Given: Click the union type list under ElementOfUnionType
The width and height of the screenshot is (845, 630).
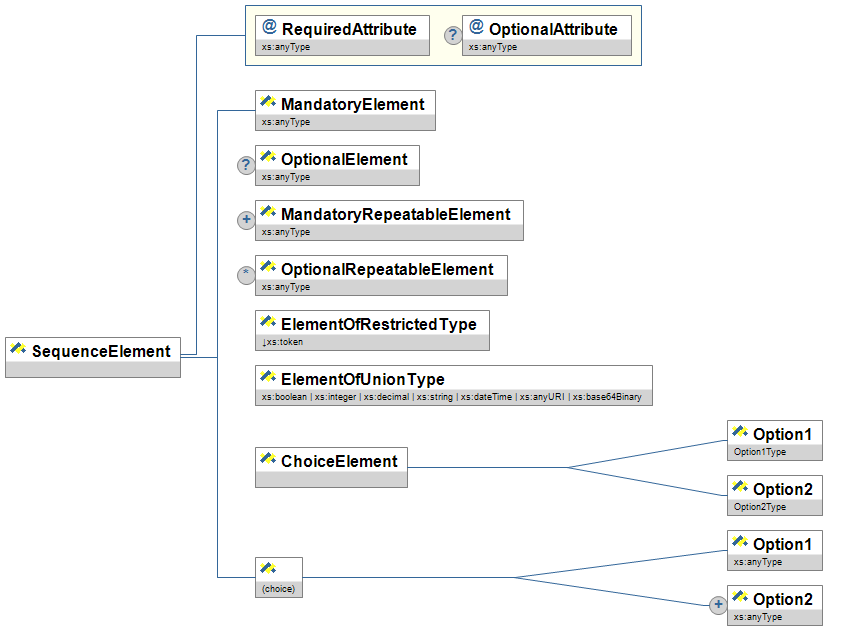Looking at the screenshot, I should 454,397.
